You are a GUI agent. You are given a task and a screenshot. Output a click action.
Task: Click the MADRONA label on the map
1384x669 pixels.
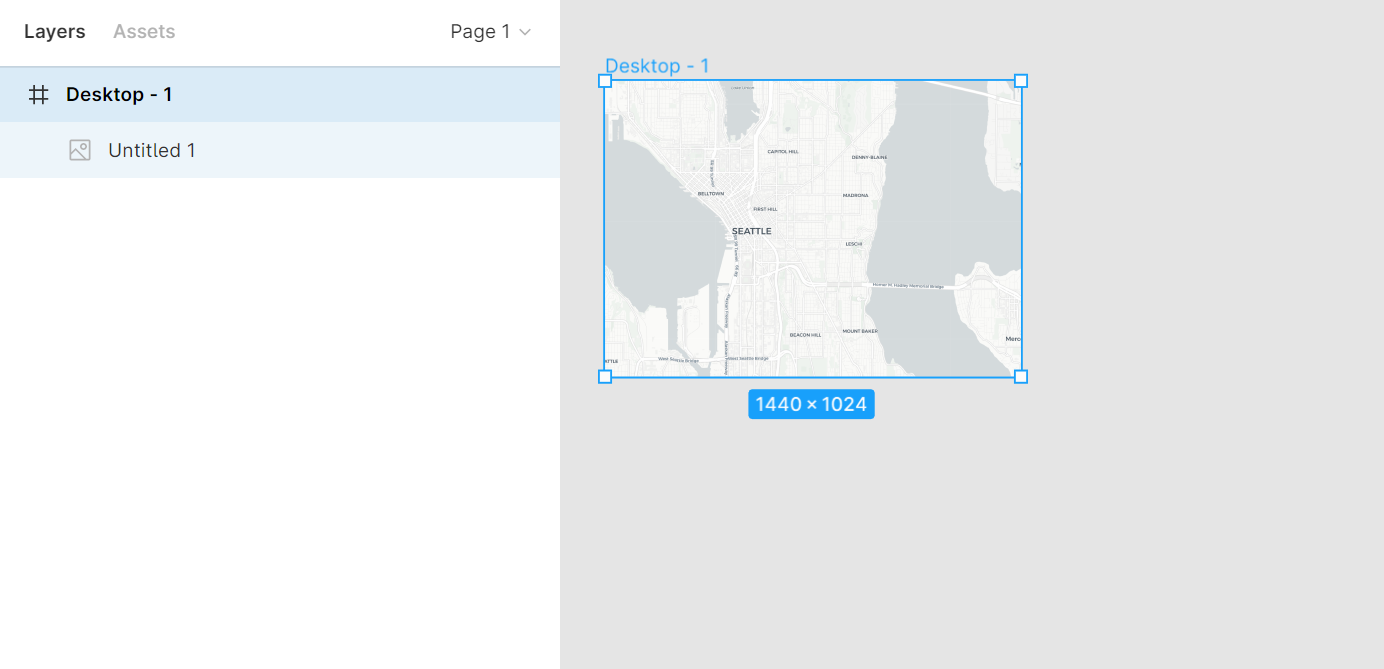[855, 196]
